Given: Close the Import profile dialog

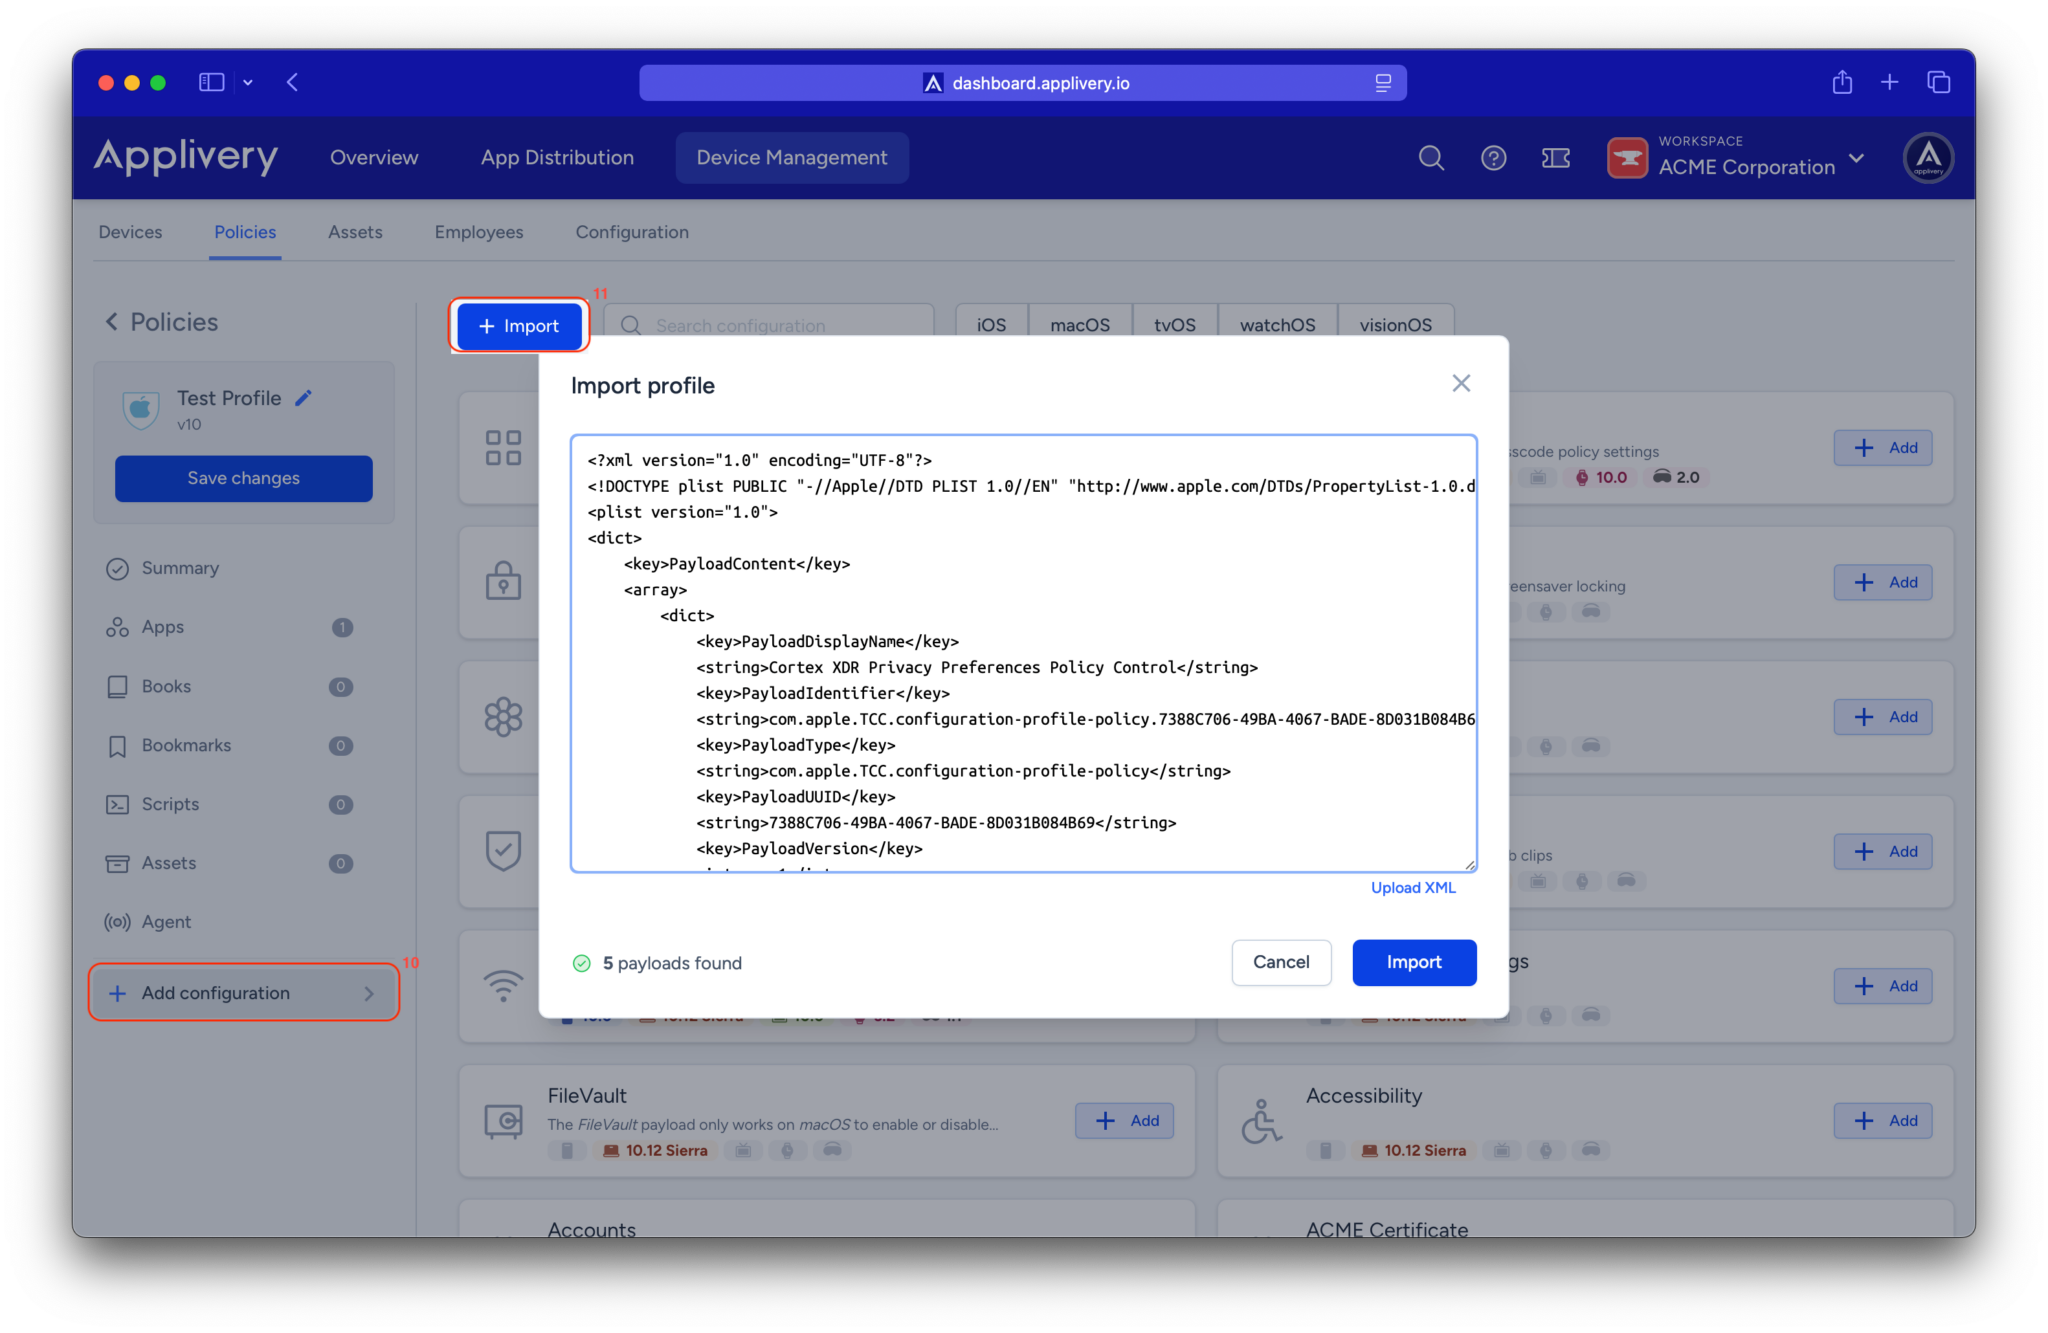Looking at the screenshot, I should 1461,384.
